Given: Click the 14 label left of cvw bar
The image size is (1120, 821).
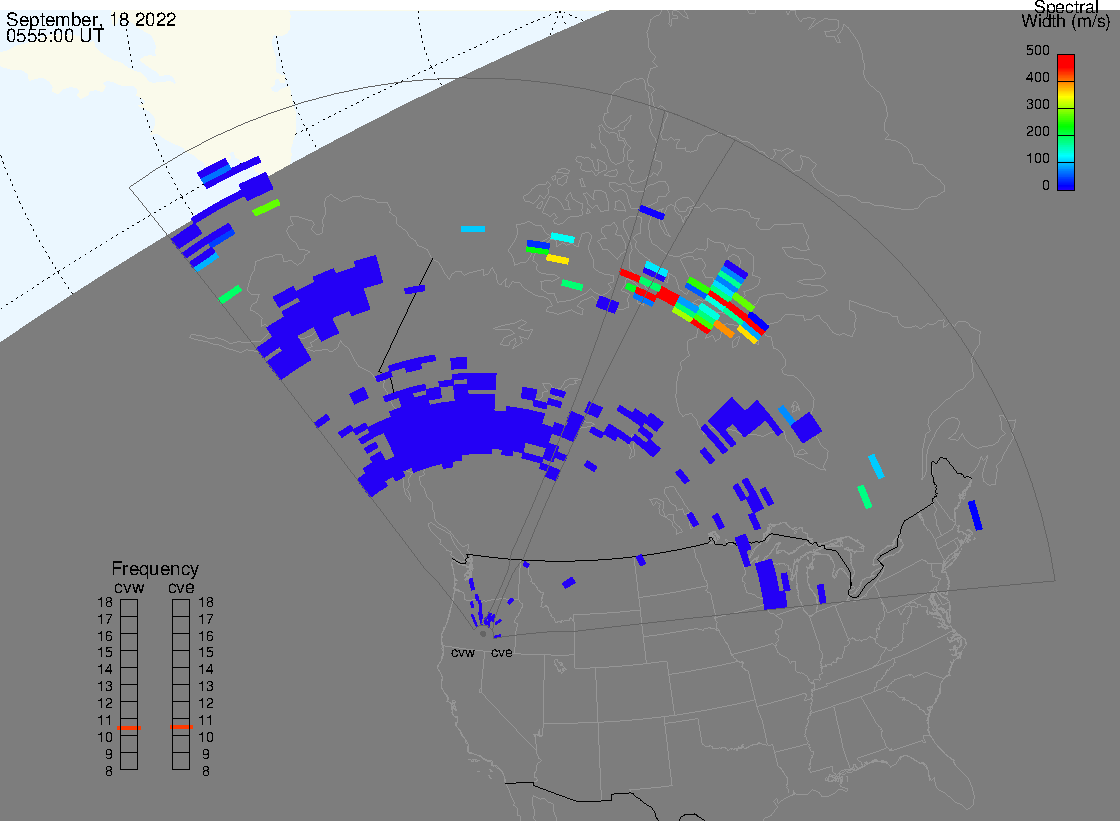Looking at the screenshot, I should 105,670.
